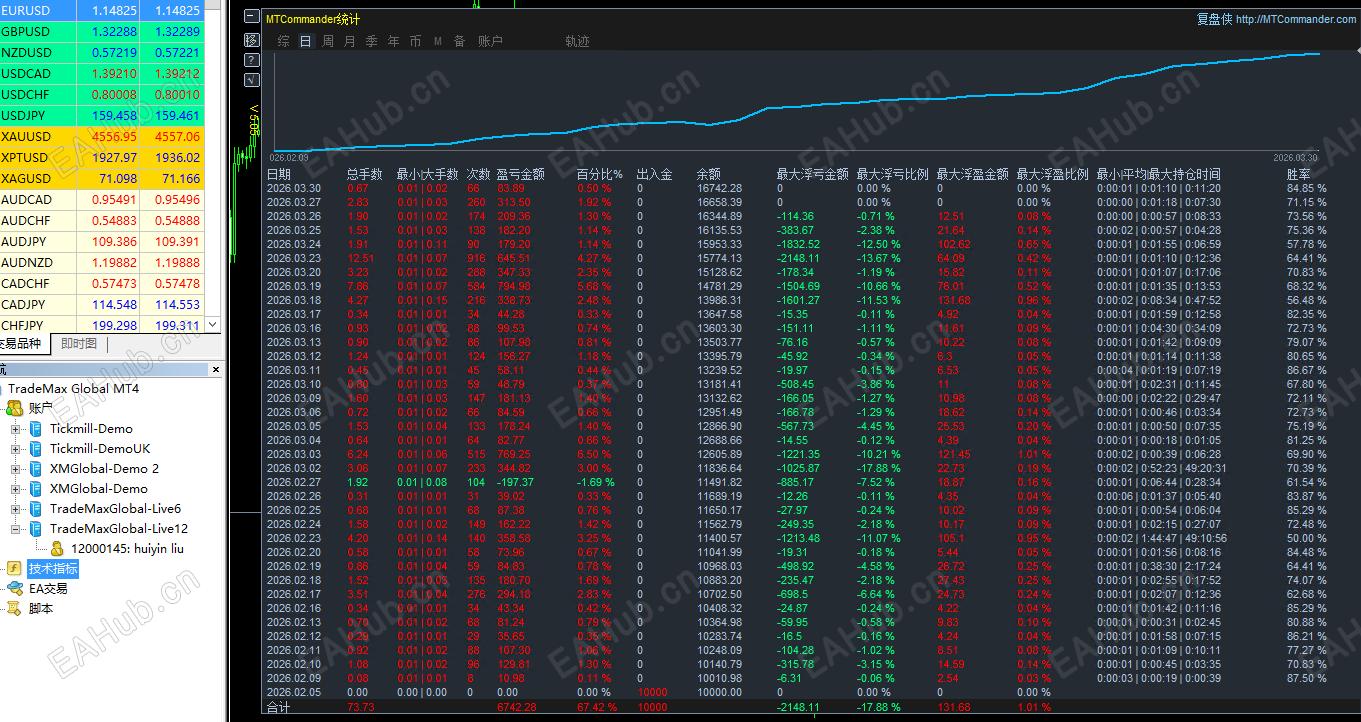This screenshot has width=1361, height=722.
Task: Open help with the question mark icon
Action: click(252, 60)
